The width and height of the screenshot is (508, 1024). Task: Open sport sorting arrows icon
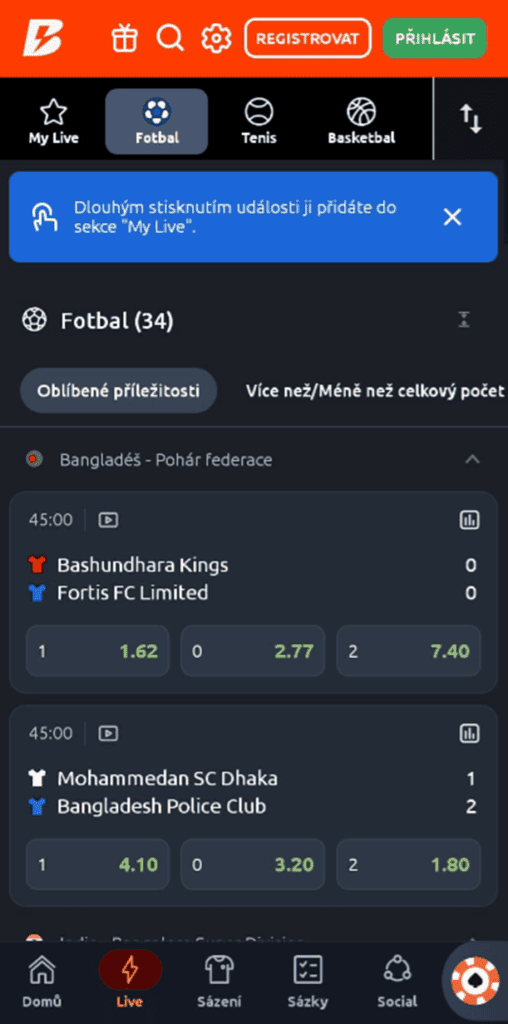coord(471,120)
